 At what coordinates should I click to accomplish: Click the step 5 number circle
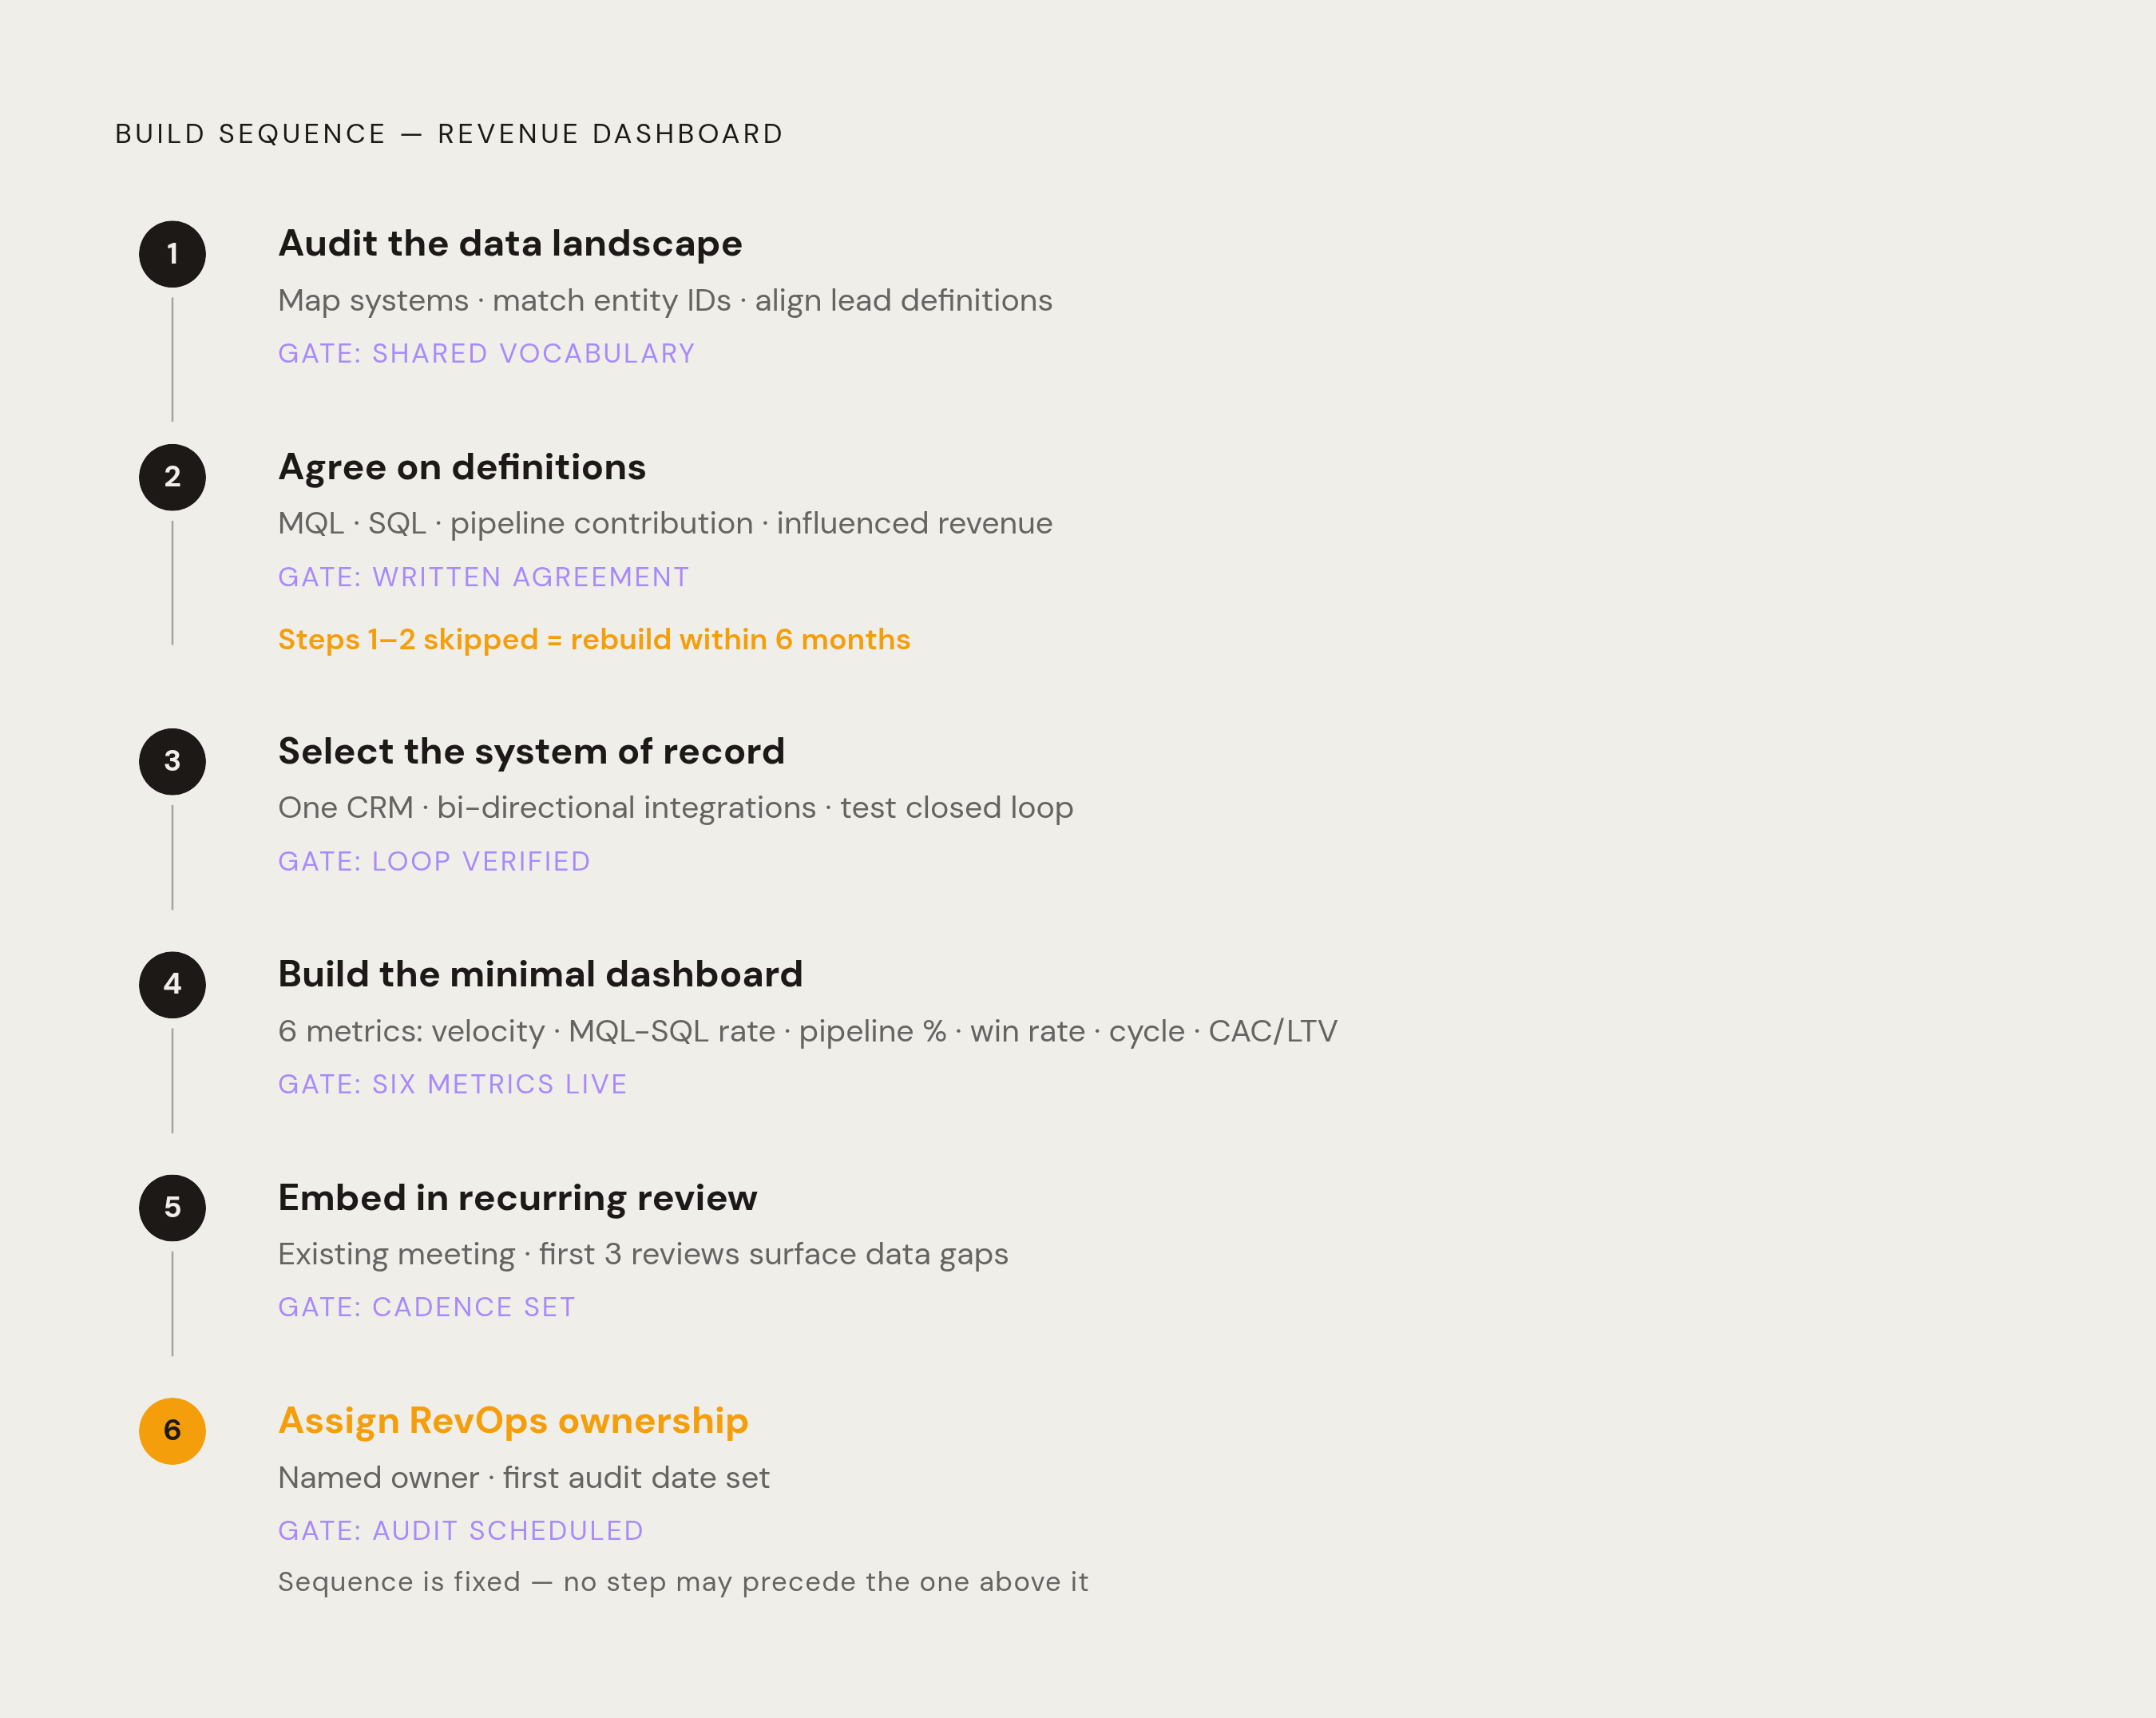[172, 1207]
